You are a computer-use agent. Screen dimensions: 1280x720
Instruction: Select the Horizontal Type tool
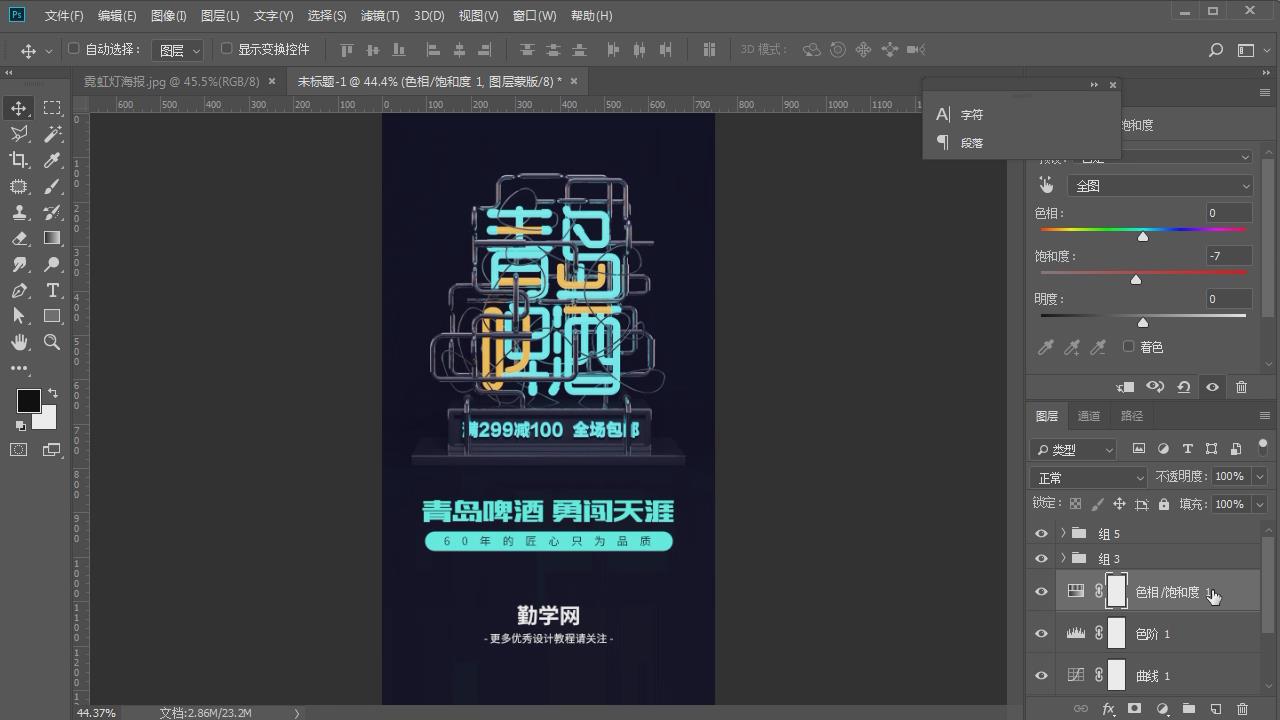[x=52, y=290]
